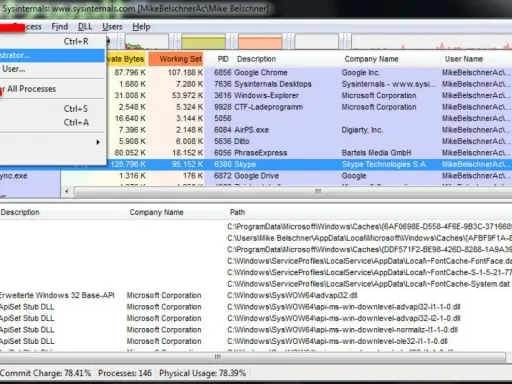Click the Processes: 146 status bar entry
Viewport: 512px width, 384px height.
(125, 373)
